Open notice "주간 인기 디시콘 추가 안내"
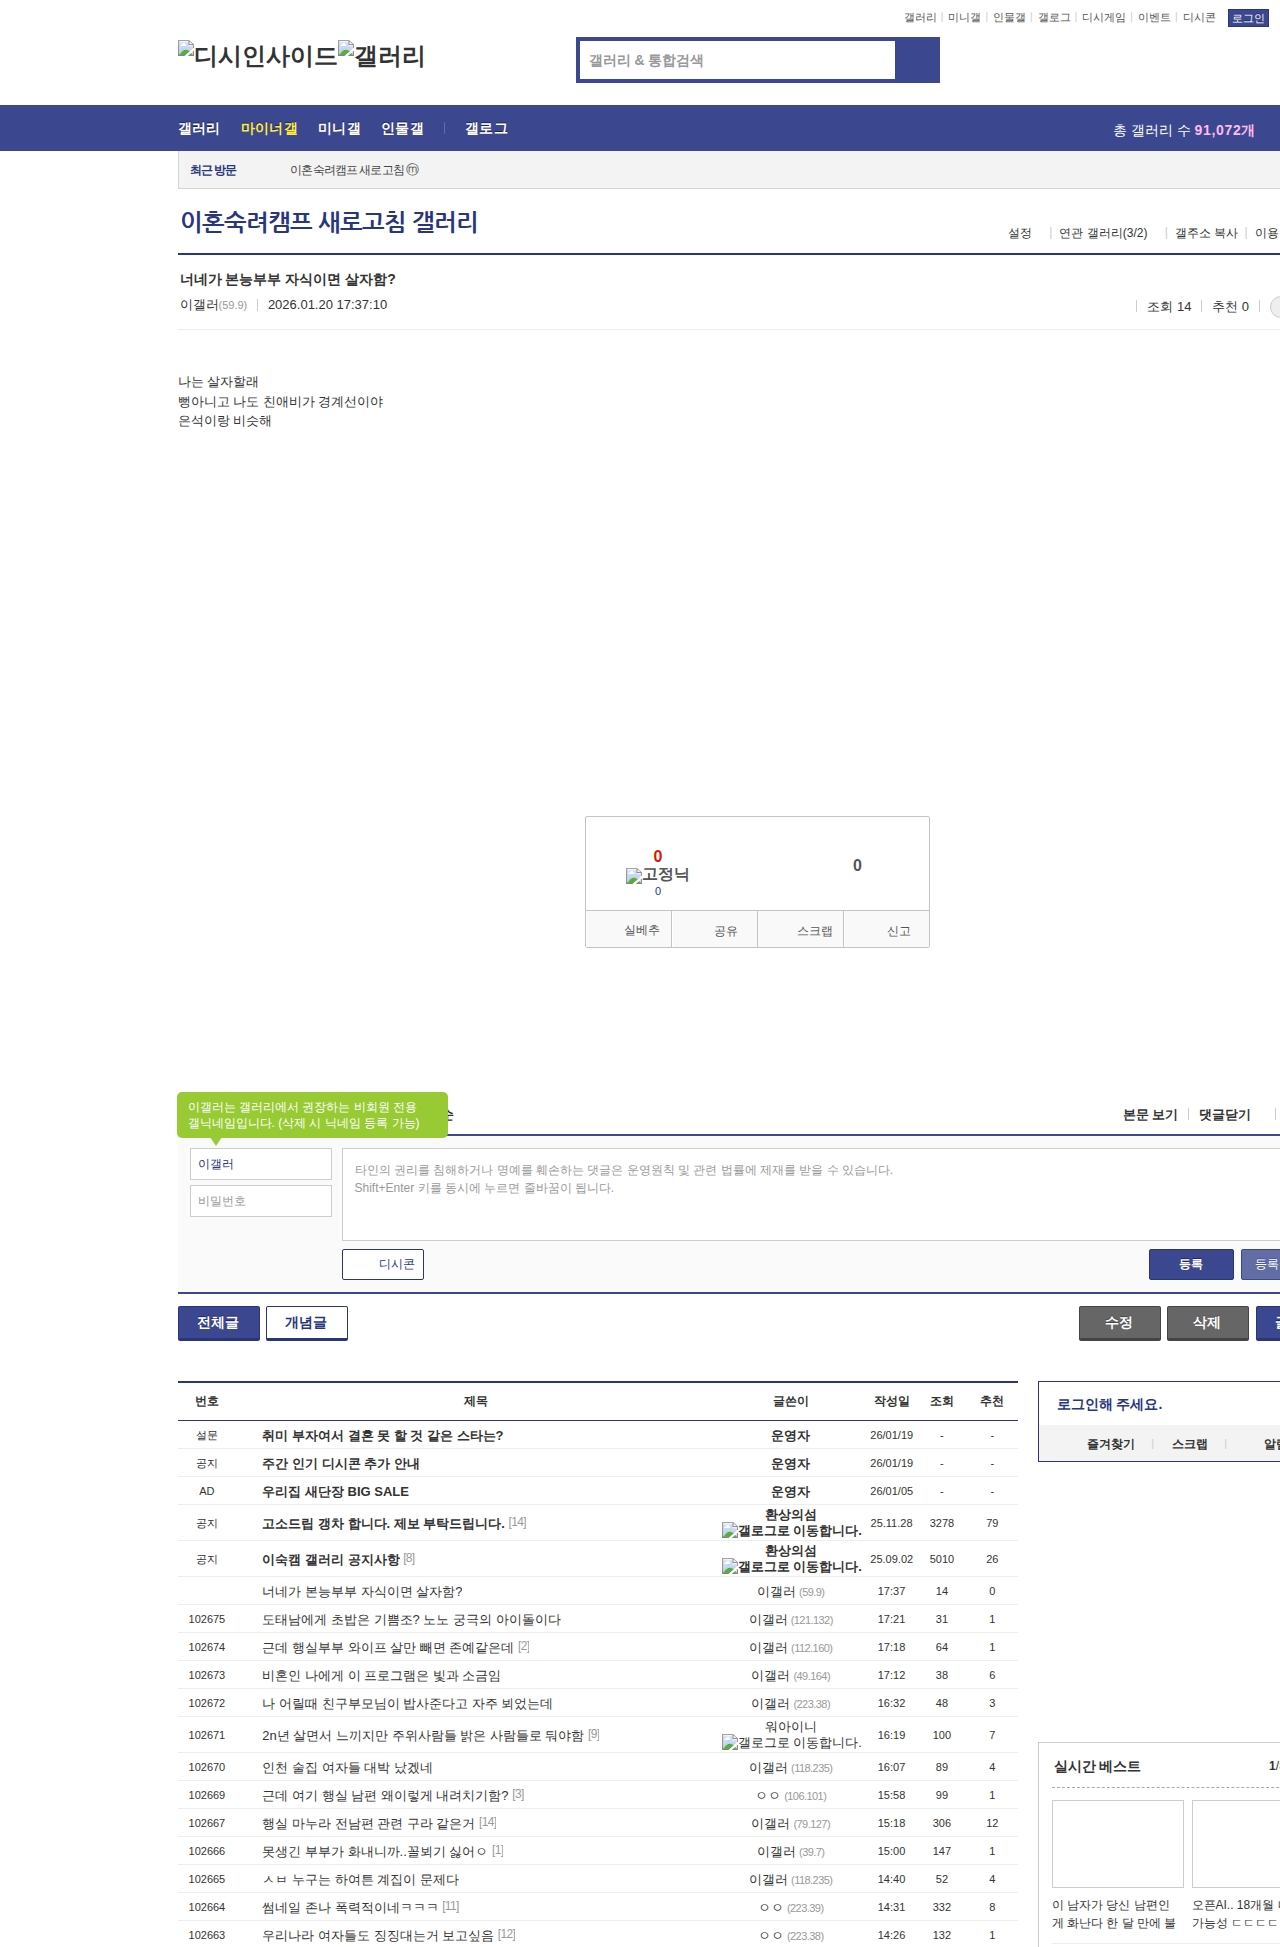 tap(341, 1463)
